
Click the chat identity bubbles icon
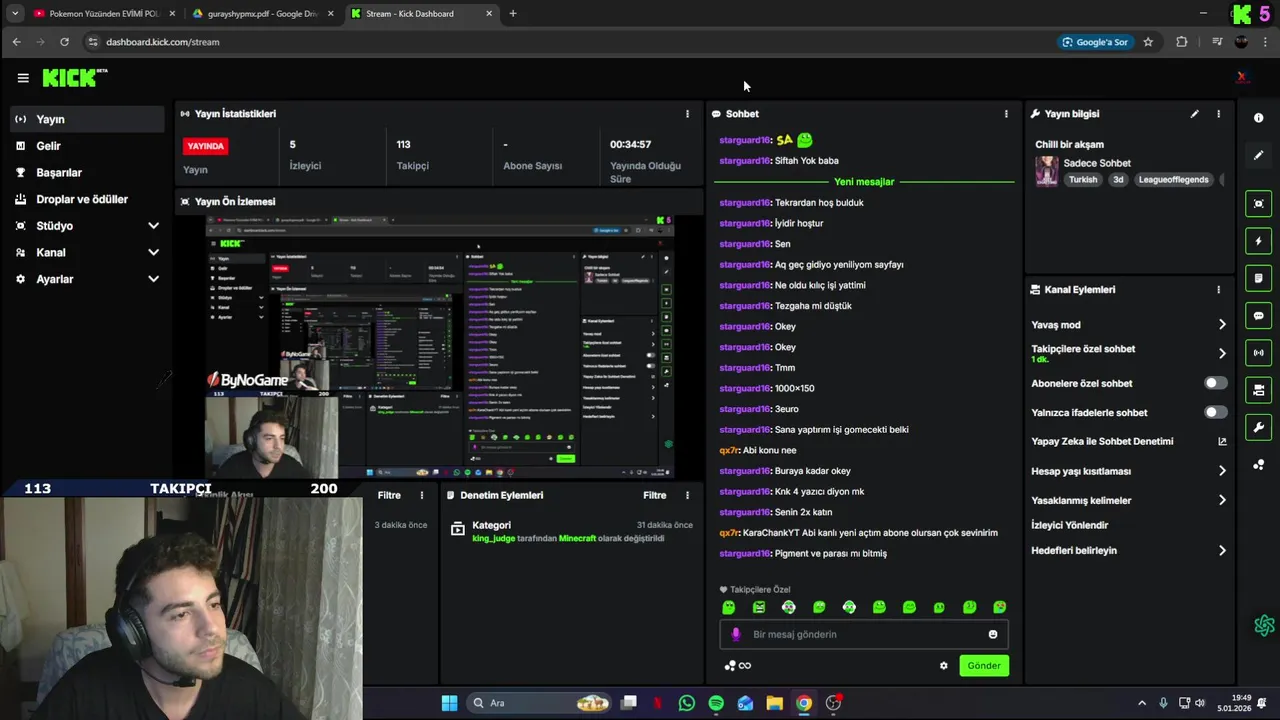tap(730, 666)
